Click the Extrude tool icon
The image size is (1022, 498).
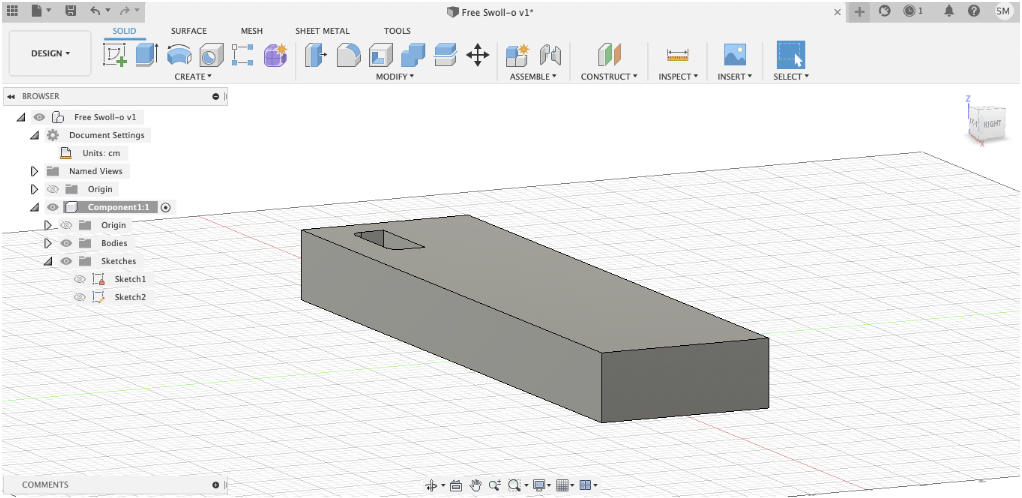click(x=147, y=55)
